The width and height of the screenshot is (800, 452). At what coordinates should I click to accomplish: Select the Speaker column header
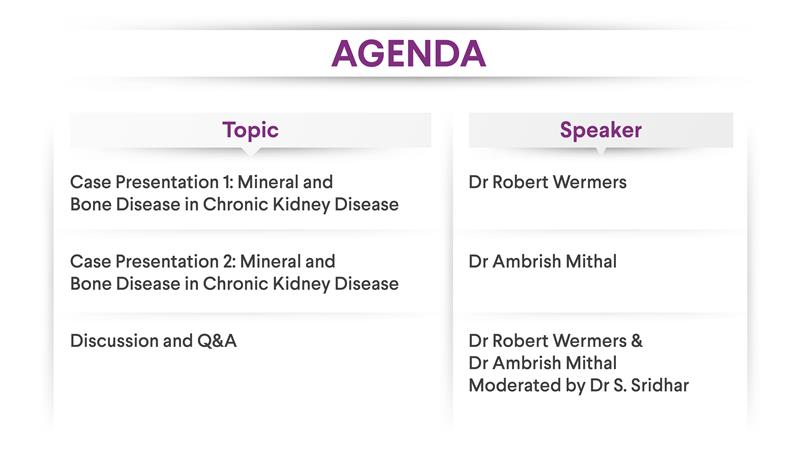tap(601, 130)
